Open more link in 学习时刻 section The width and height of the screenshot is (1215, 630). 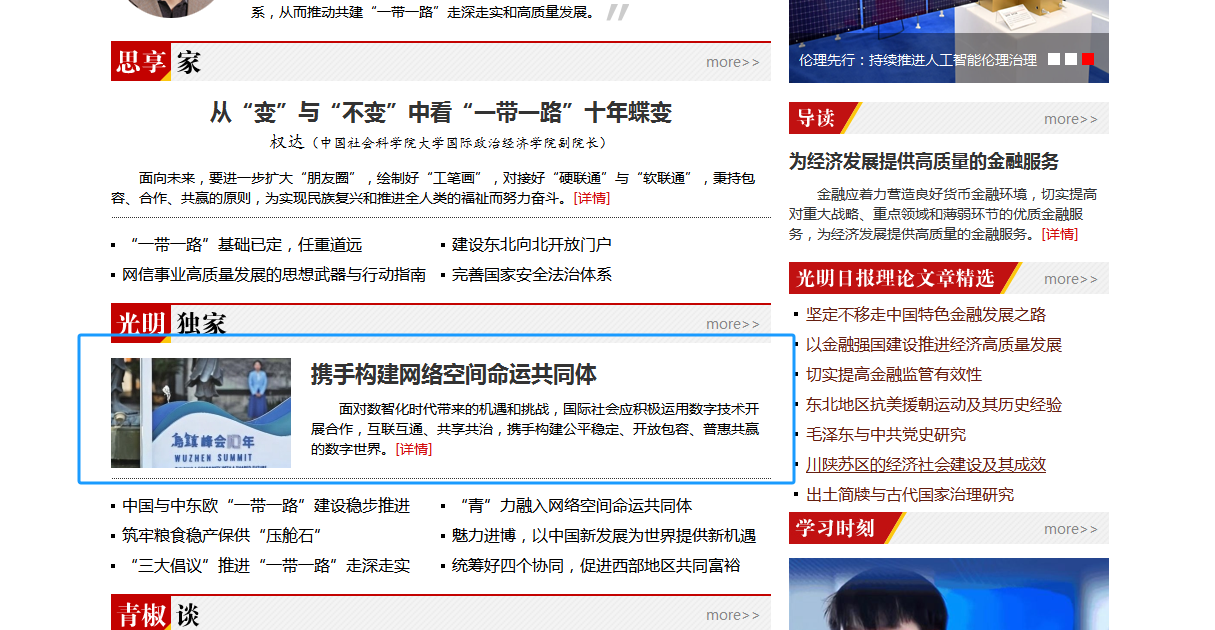[1070, 529]
